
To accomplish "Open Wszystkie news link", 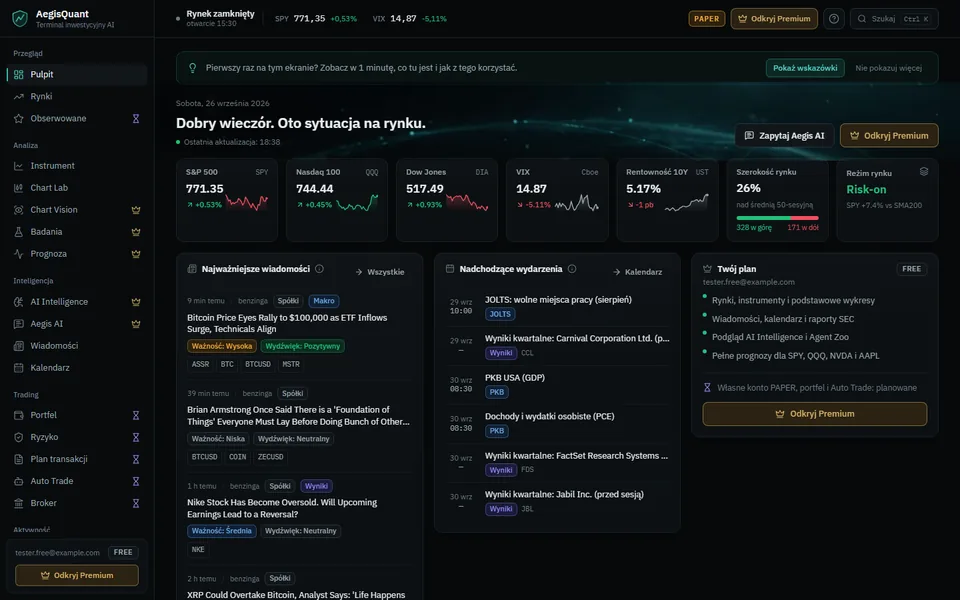I will (x=380, y=272).
